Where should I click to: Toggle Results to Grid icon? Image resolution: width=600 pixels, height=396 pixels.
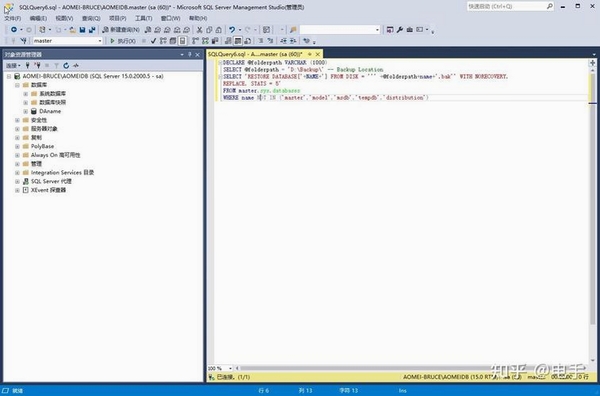238,41
